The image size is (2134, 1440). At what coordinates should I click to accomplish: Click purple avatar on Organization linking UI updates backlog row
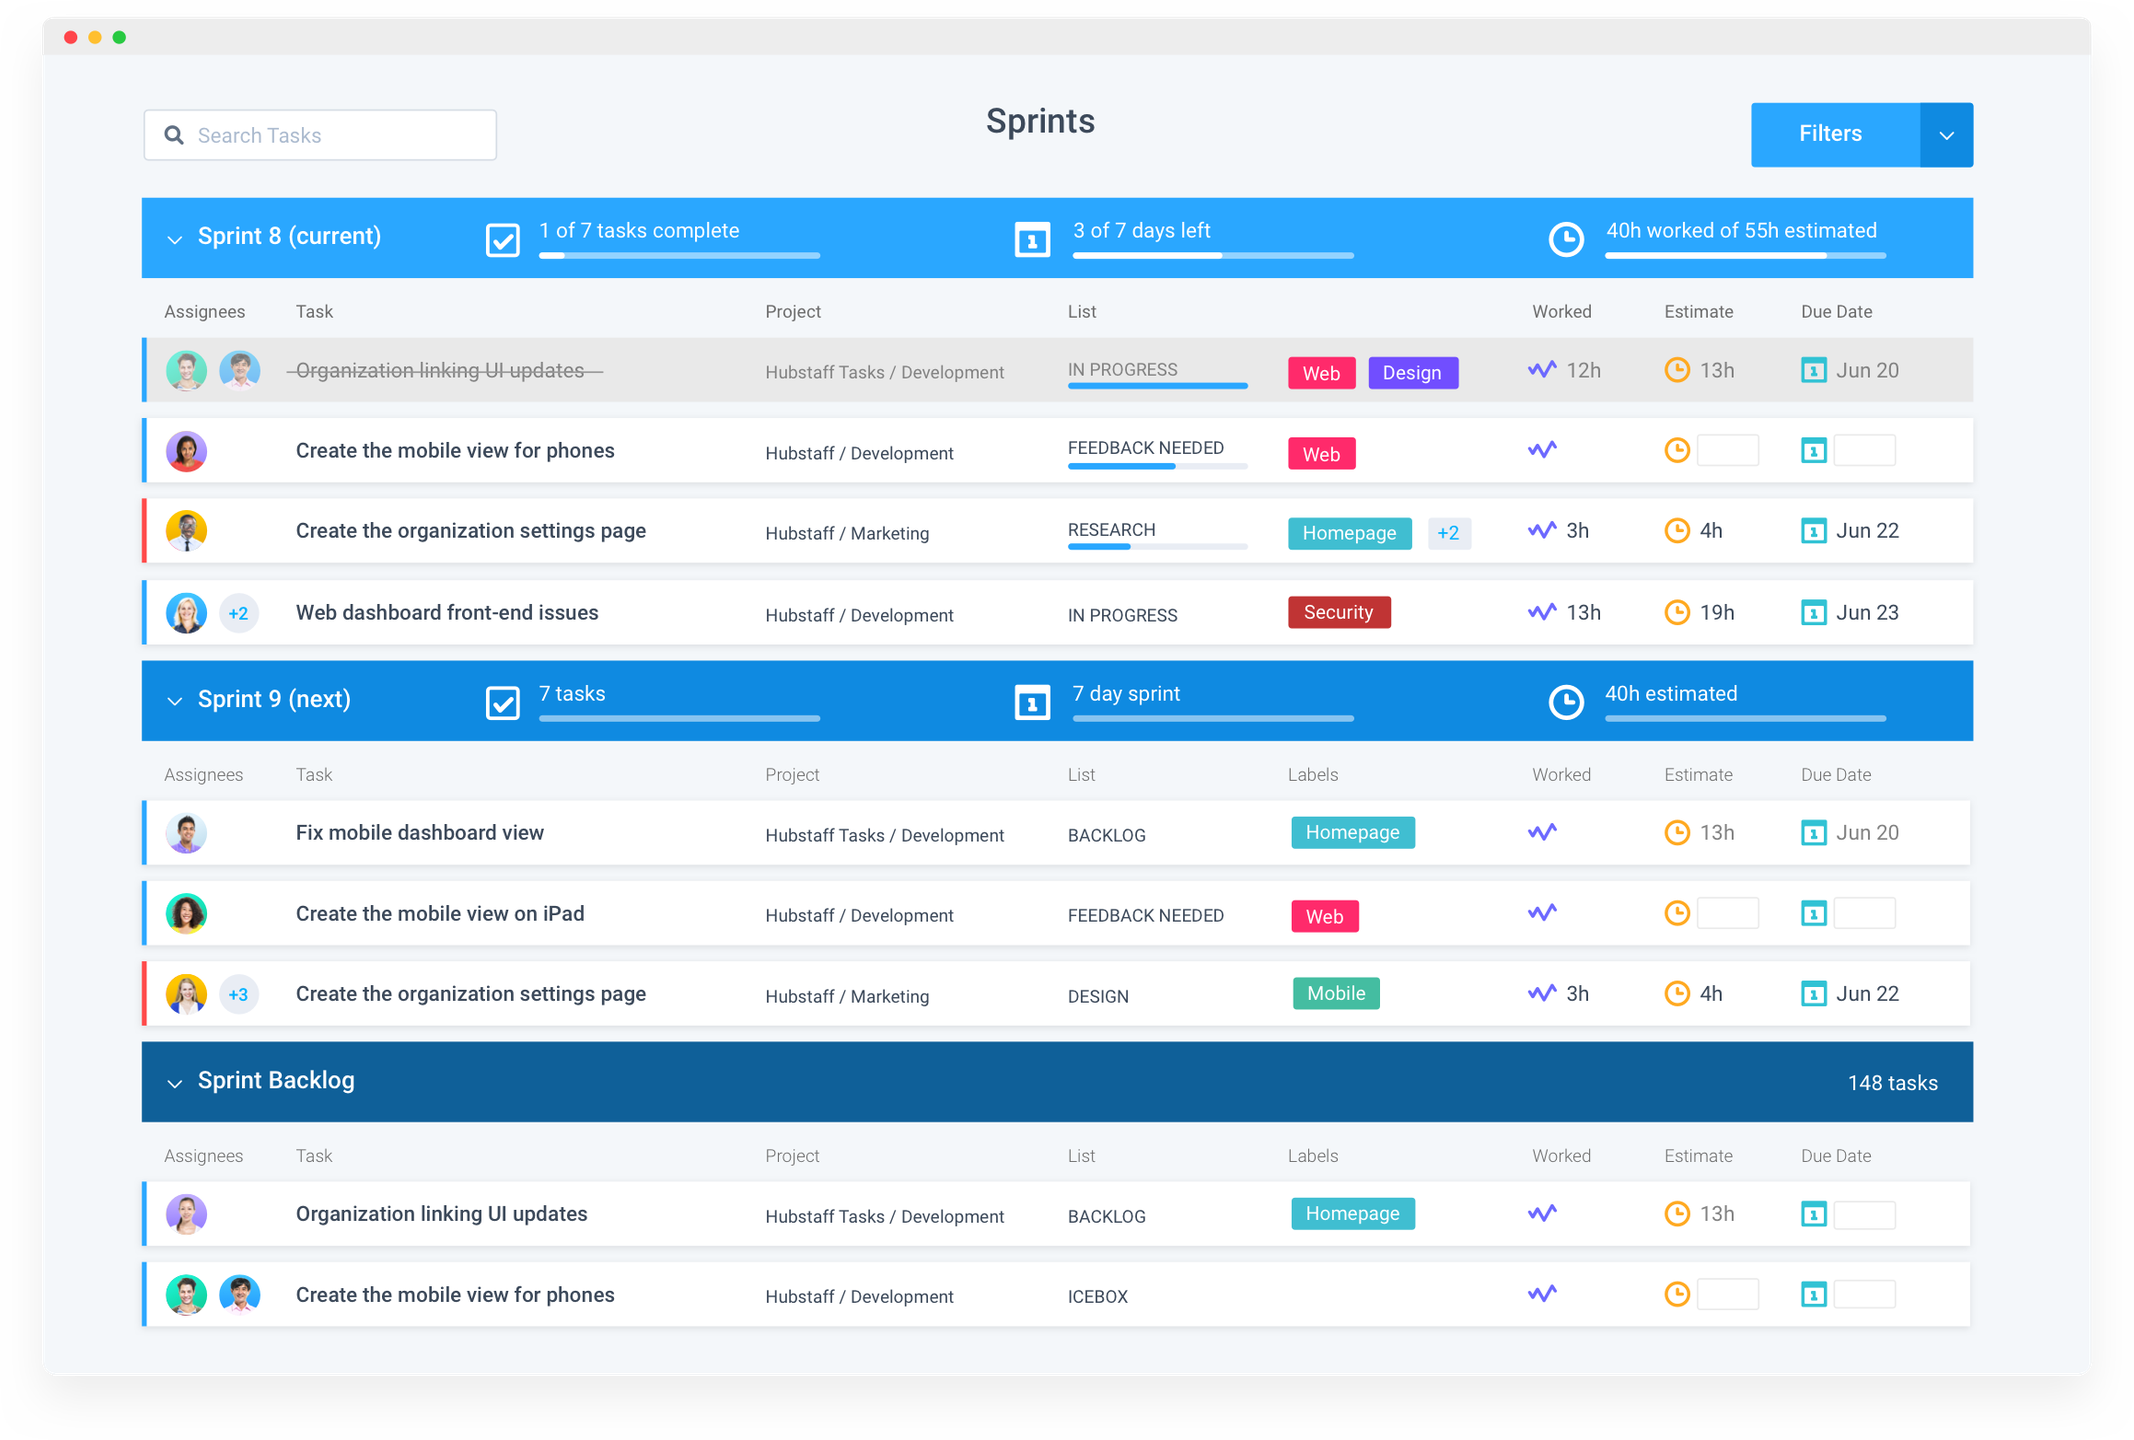tap(186, 1214)
